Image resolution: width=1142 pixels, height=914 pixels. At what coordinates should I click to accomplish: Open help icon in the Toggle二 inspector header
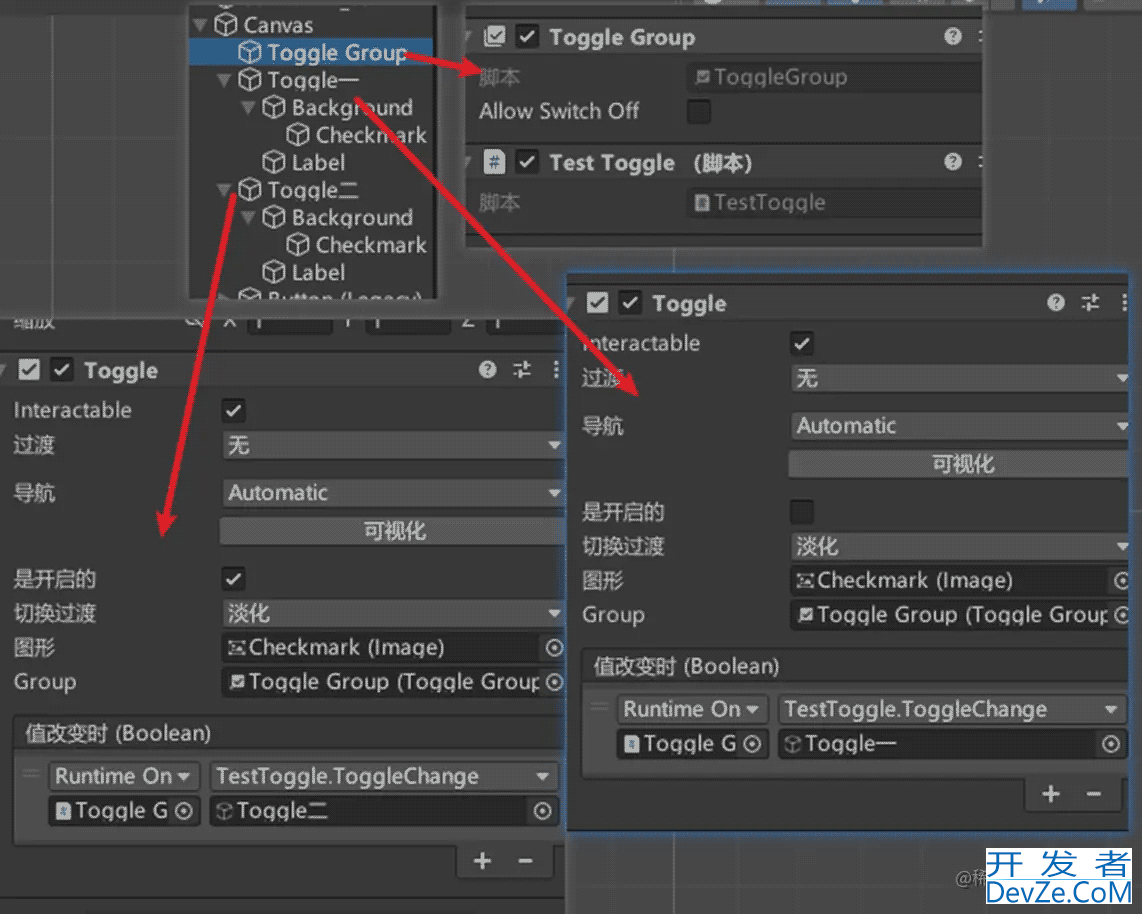coord(487,369)
